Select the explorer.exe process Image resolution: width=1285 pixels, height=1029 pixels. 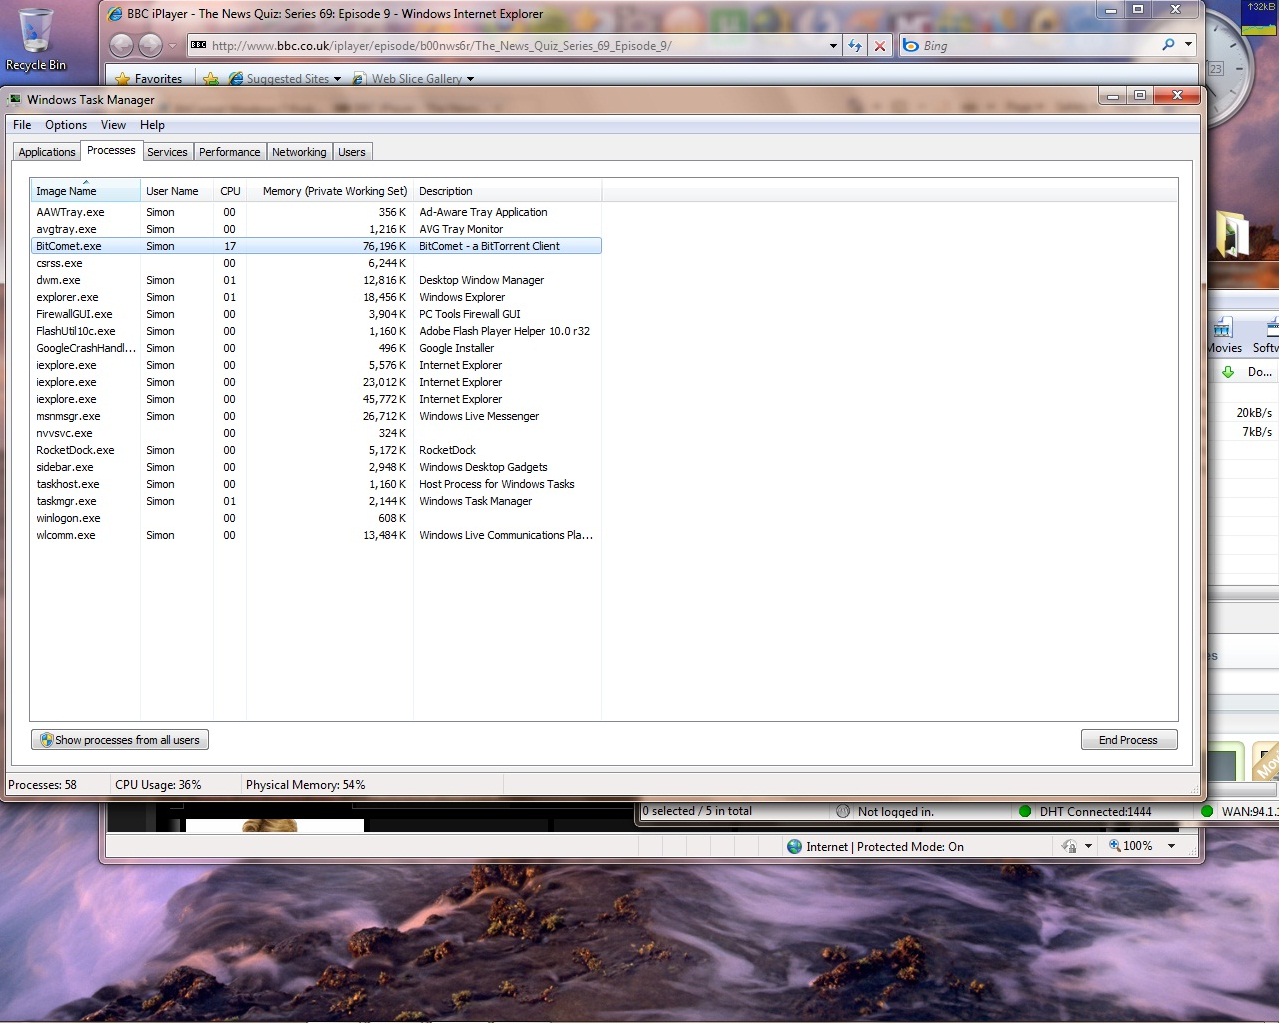coord(316,297)
